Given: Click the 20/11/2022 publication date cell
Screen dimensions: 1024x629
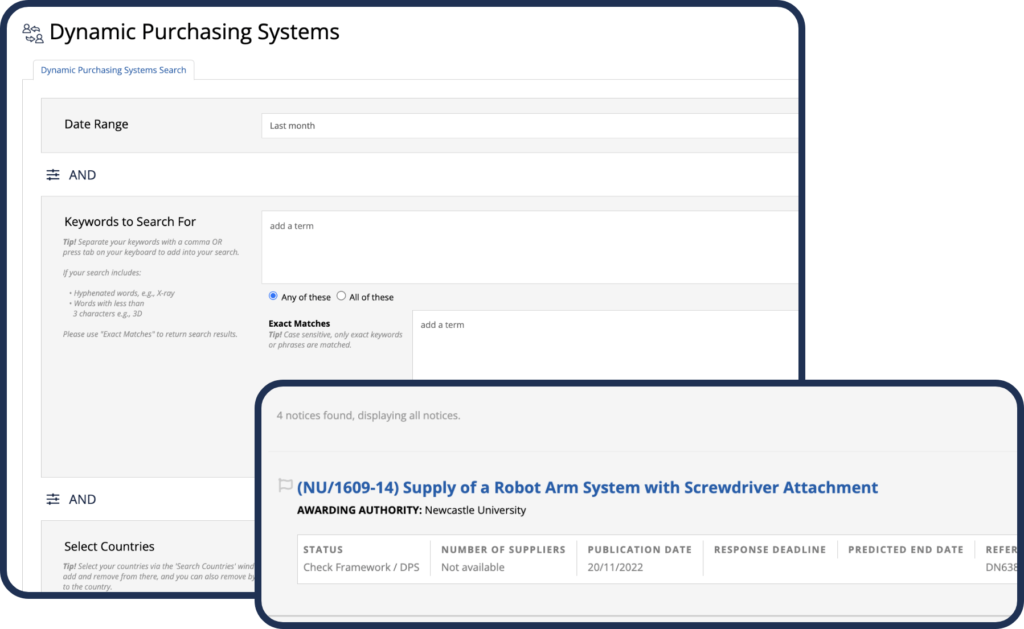Looking at the screenshot, I should coord(616,567).
